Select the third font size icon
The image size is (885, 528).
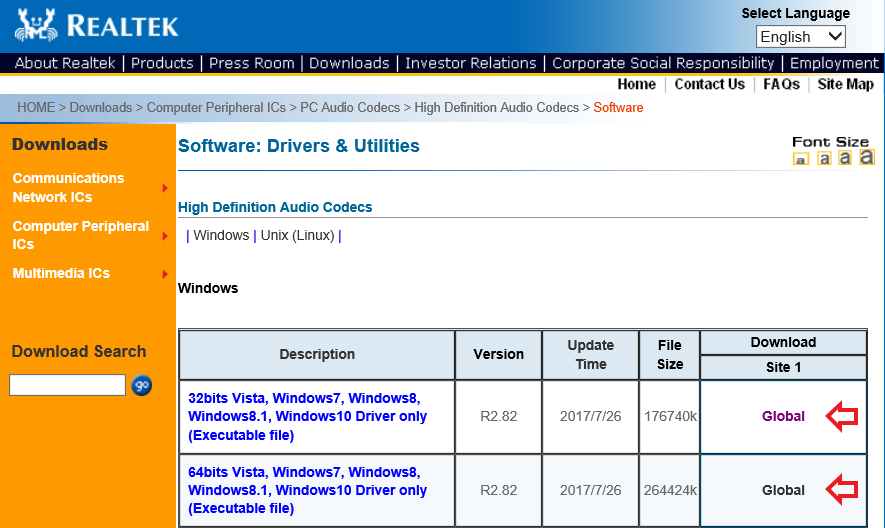click(845, 158)
